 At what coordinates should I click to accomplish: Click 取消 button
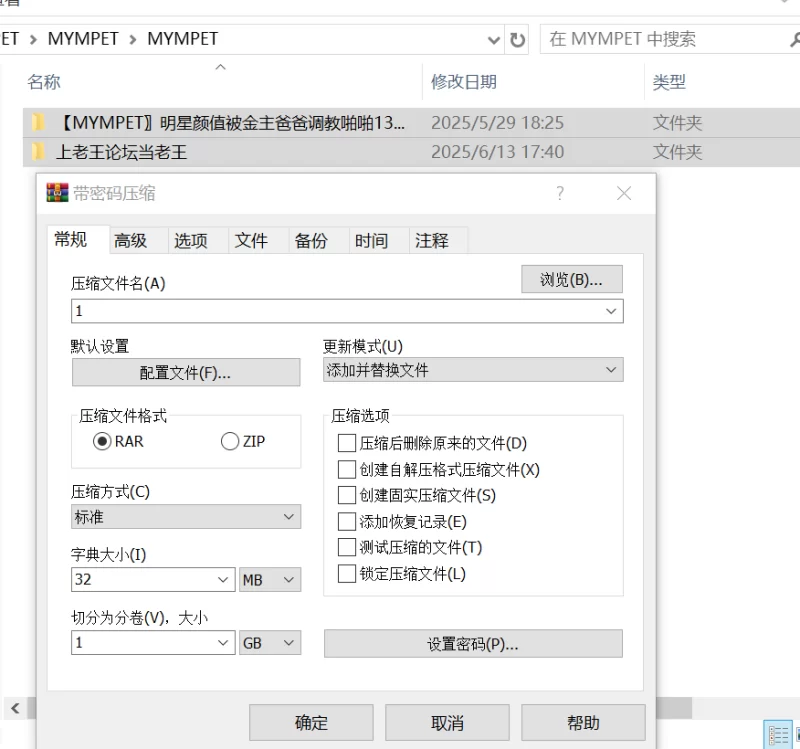447,722
